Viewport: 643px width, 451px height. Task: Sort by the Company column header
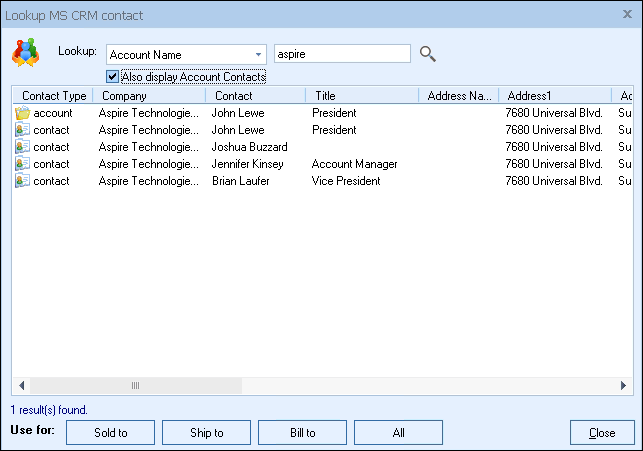click(x=148, y=96)
